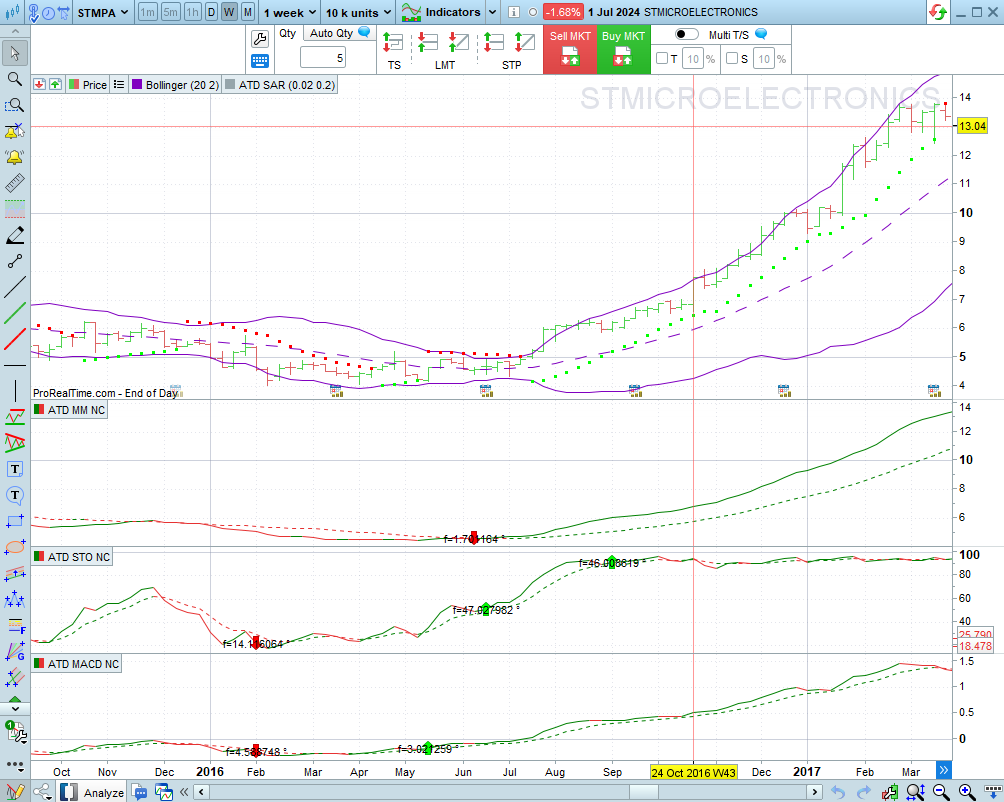Open the ATD SAR (0.02 0.2) label
The height and width of the screenshot is (802, 1004).
click(x=280, y=84)
